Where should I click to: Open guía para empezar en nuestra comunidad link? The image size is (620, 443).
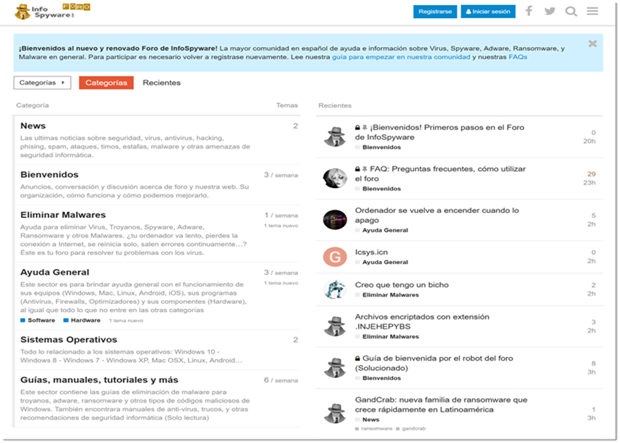pyautogui.click(x=401, y=57)
